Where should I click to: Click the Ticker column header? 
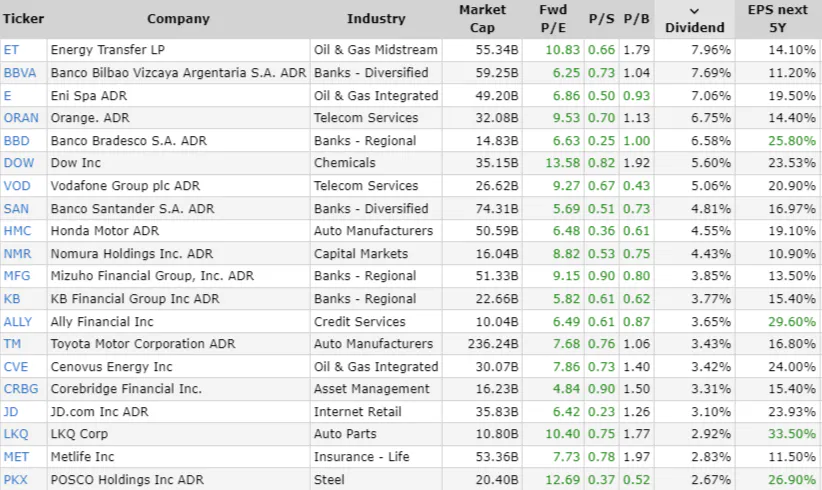click(23, 19)
